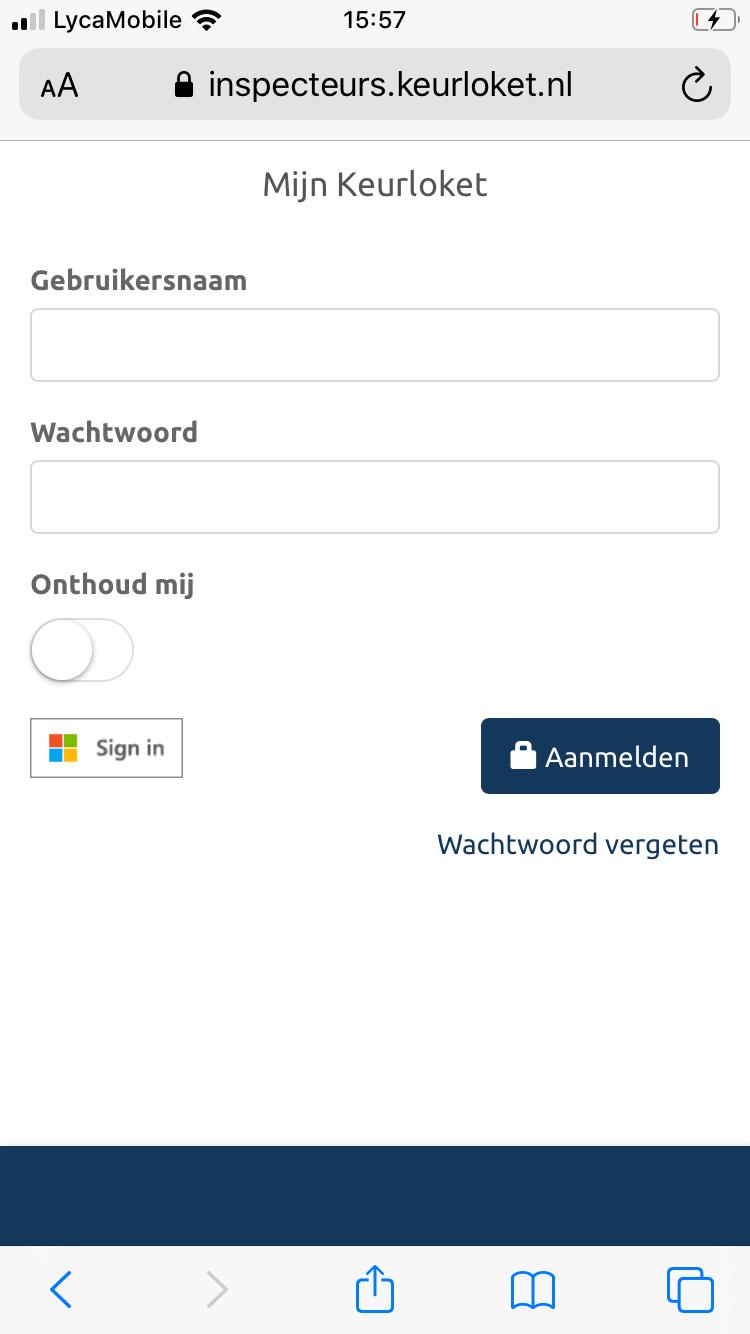Tap the Wi-Fi status icon
Screen dimensions: 750x1334
208,20
